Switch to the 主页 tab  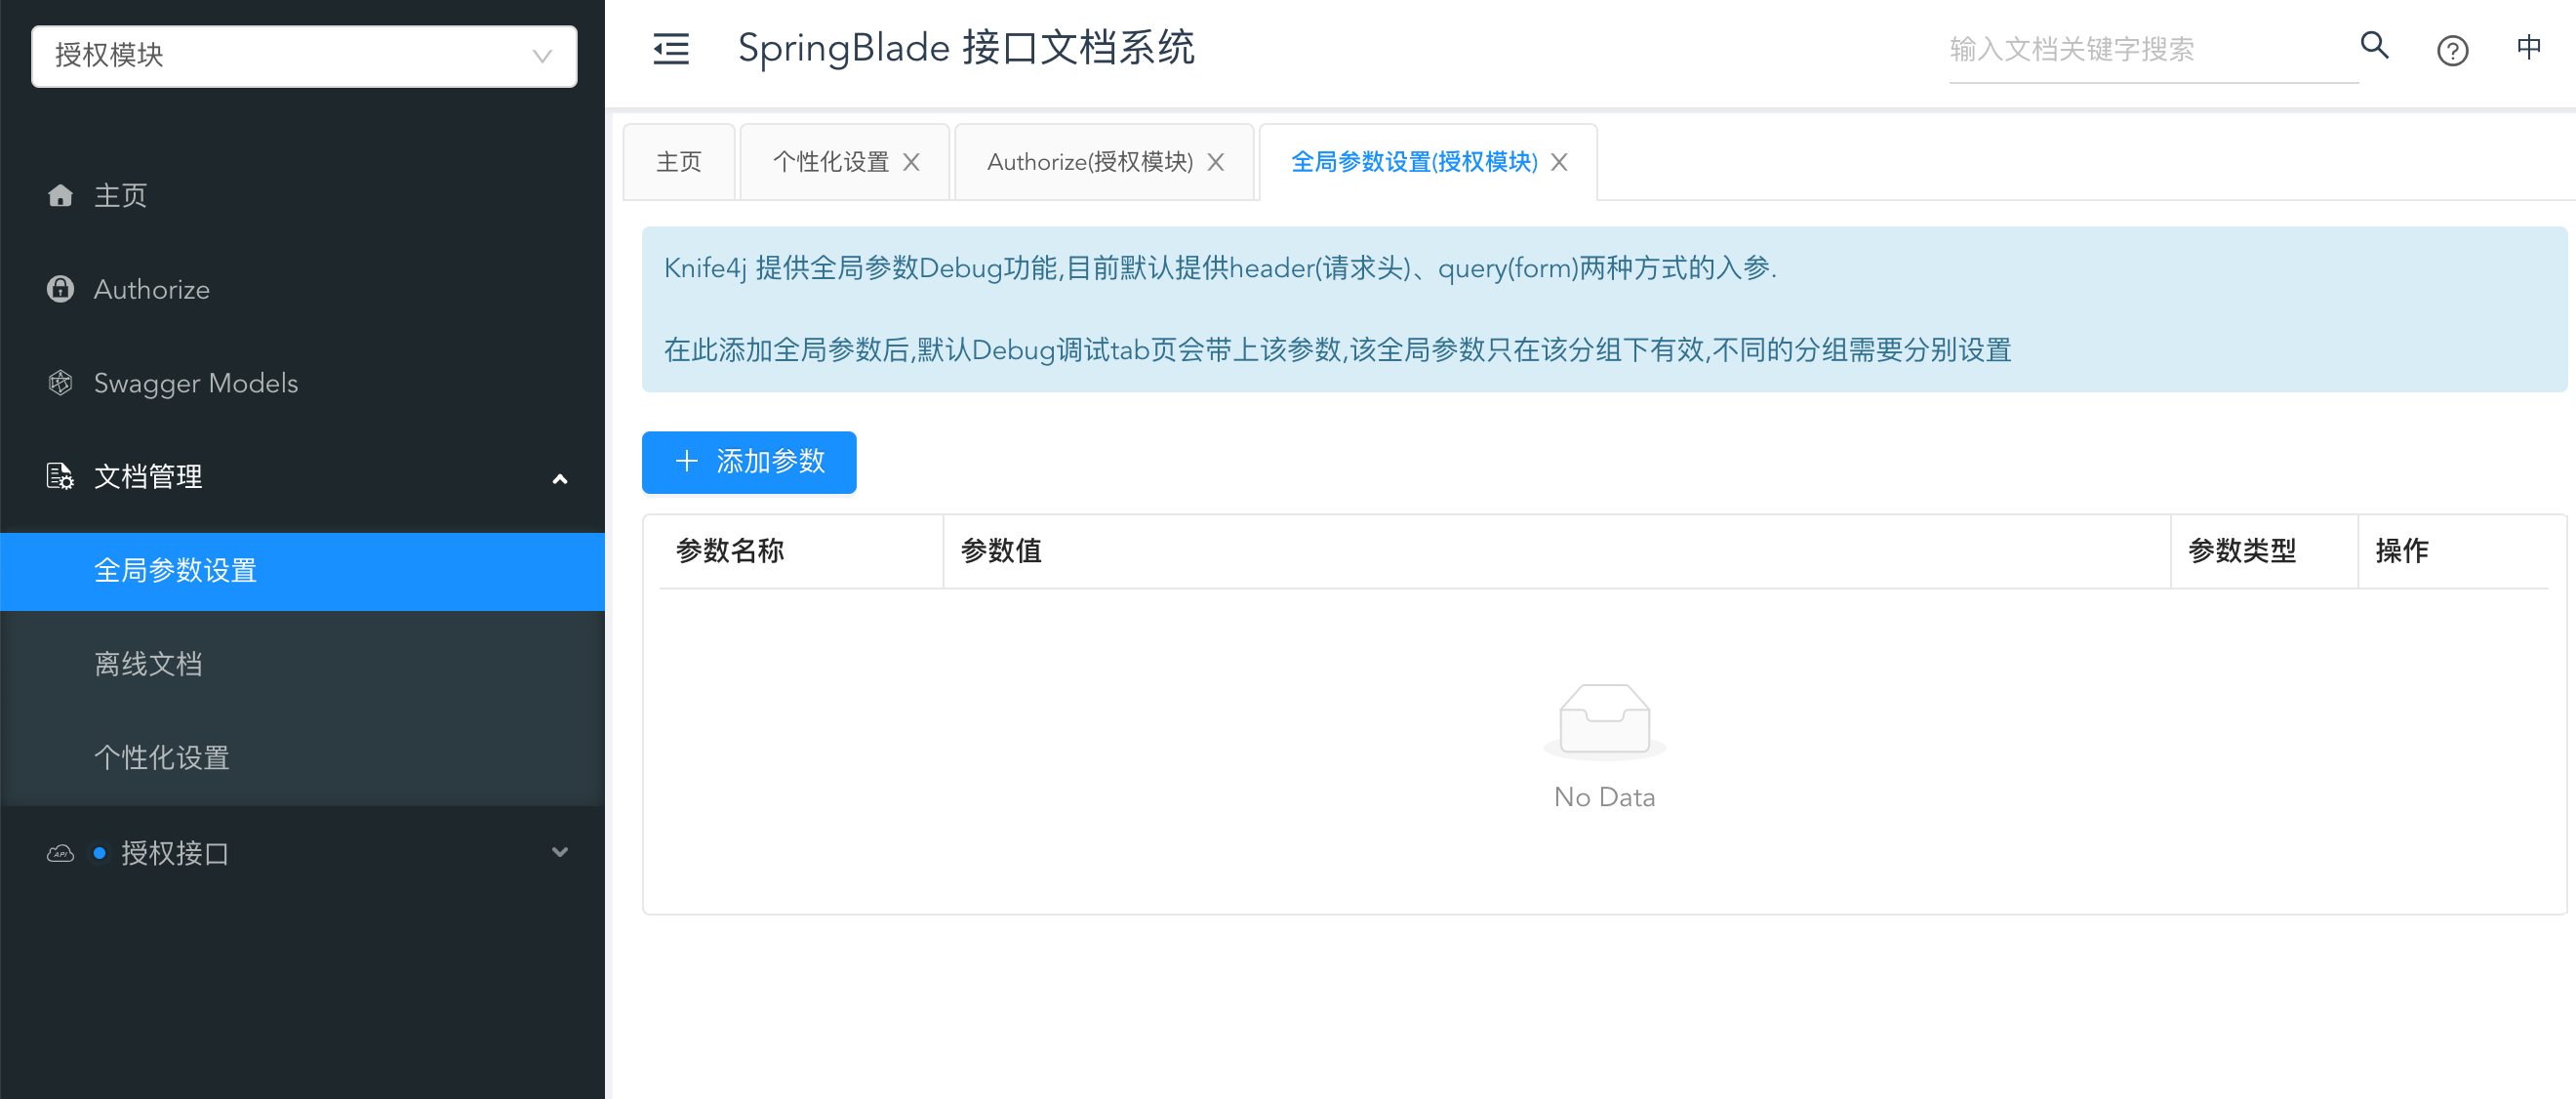click(679, 162)
